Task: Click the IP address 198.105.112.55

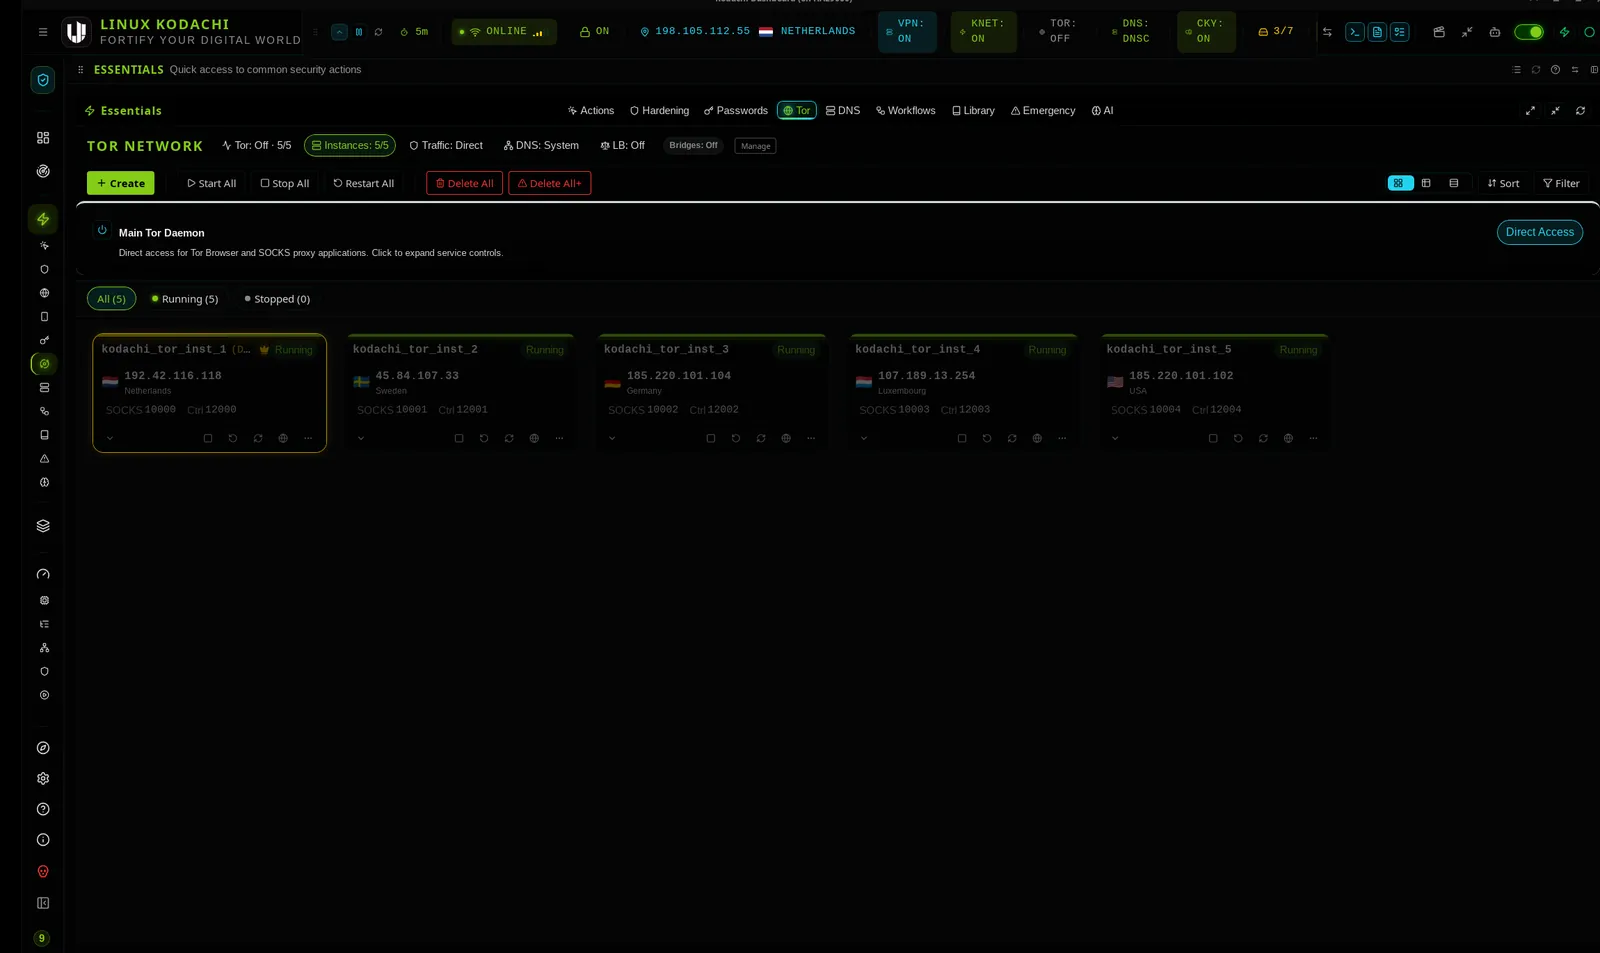Action: pos(702,32)
